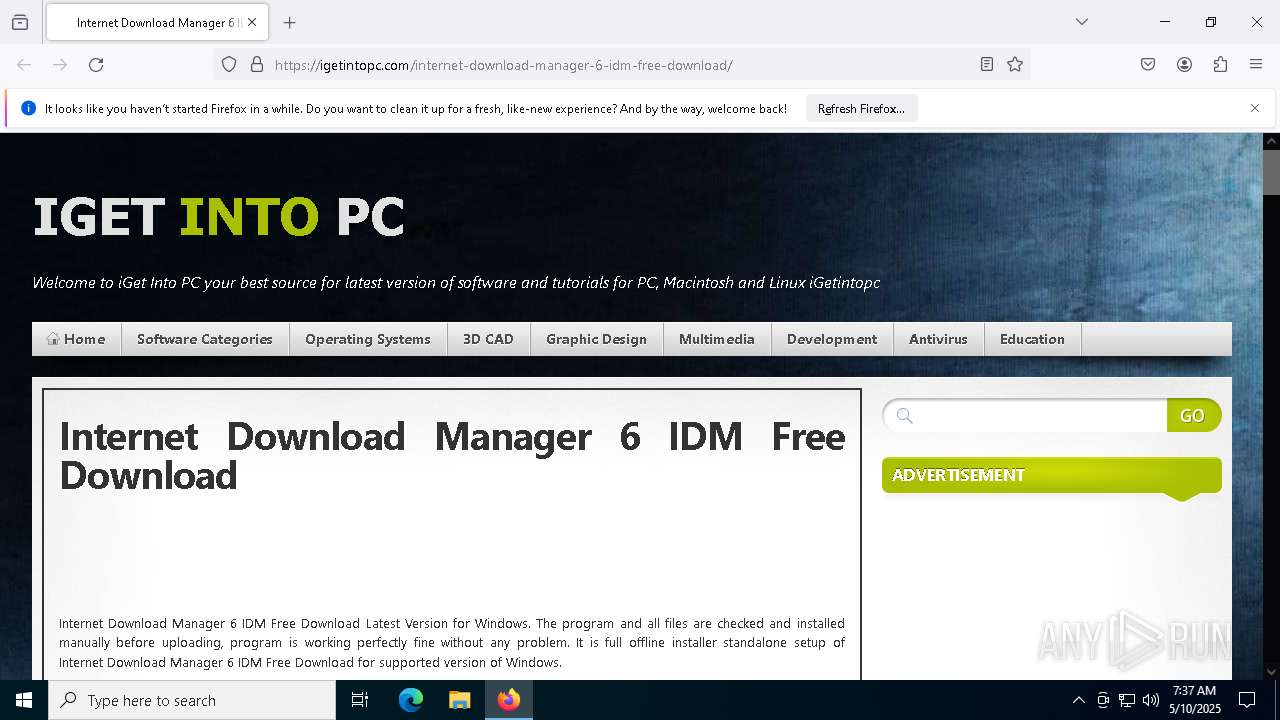This screenshot has height=720, width=1280.
Task: Launch Microsoft Edge from taskbar
Action: coord(411,700)
